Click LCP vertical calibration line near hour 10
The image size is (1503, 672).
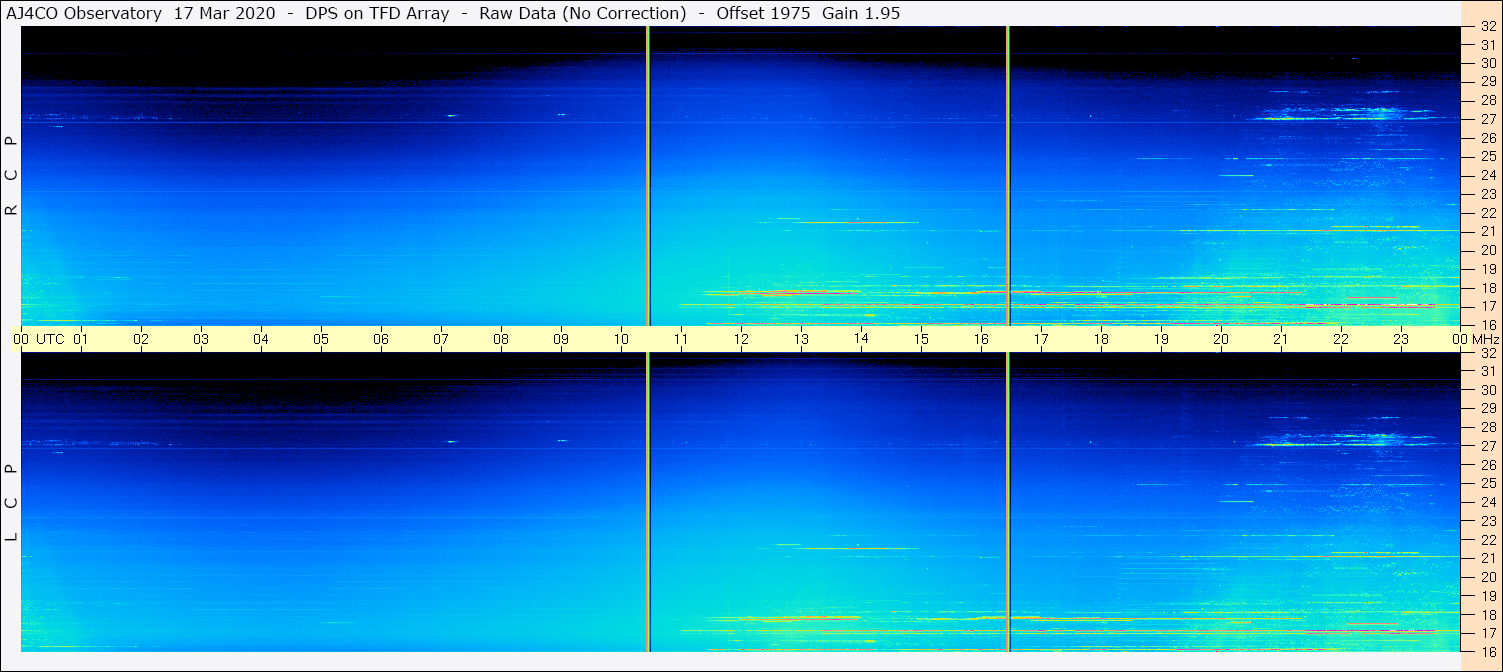pos(648,502)
